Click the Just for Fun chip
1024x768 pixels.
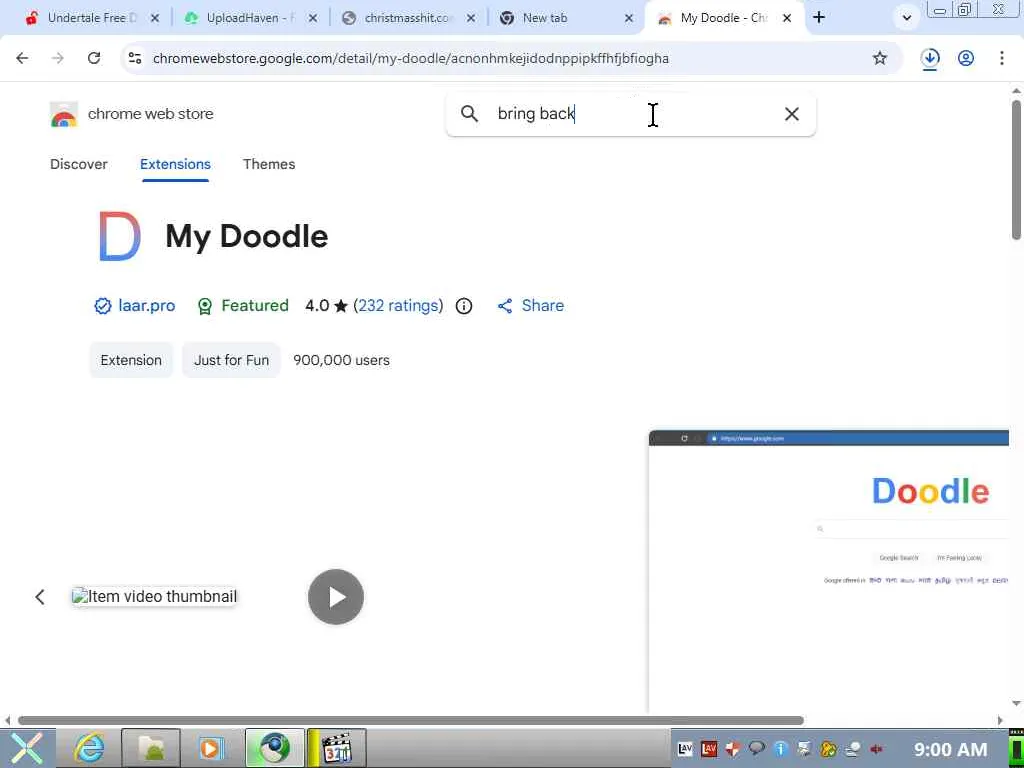point(231,360)
